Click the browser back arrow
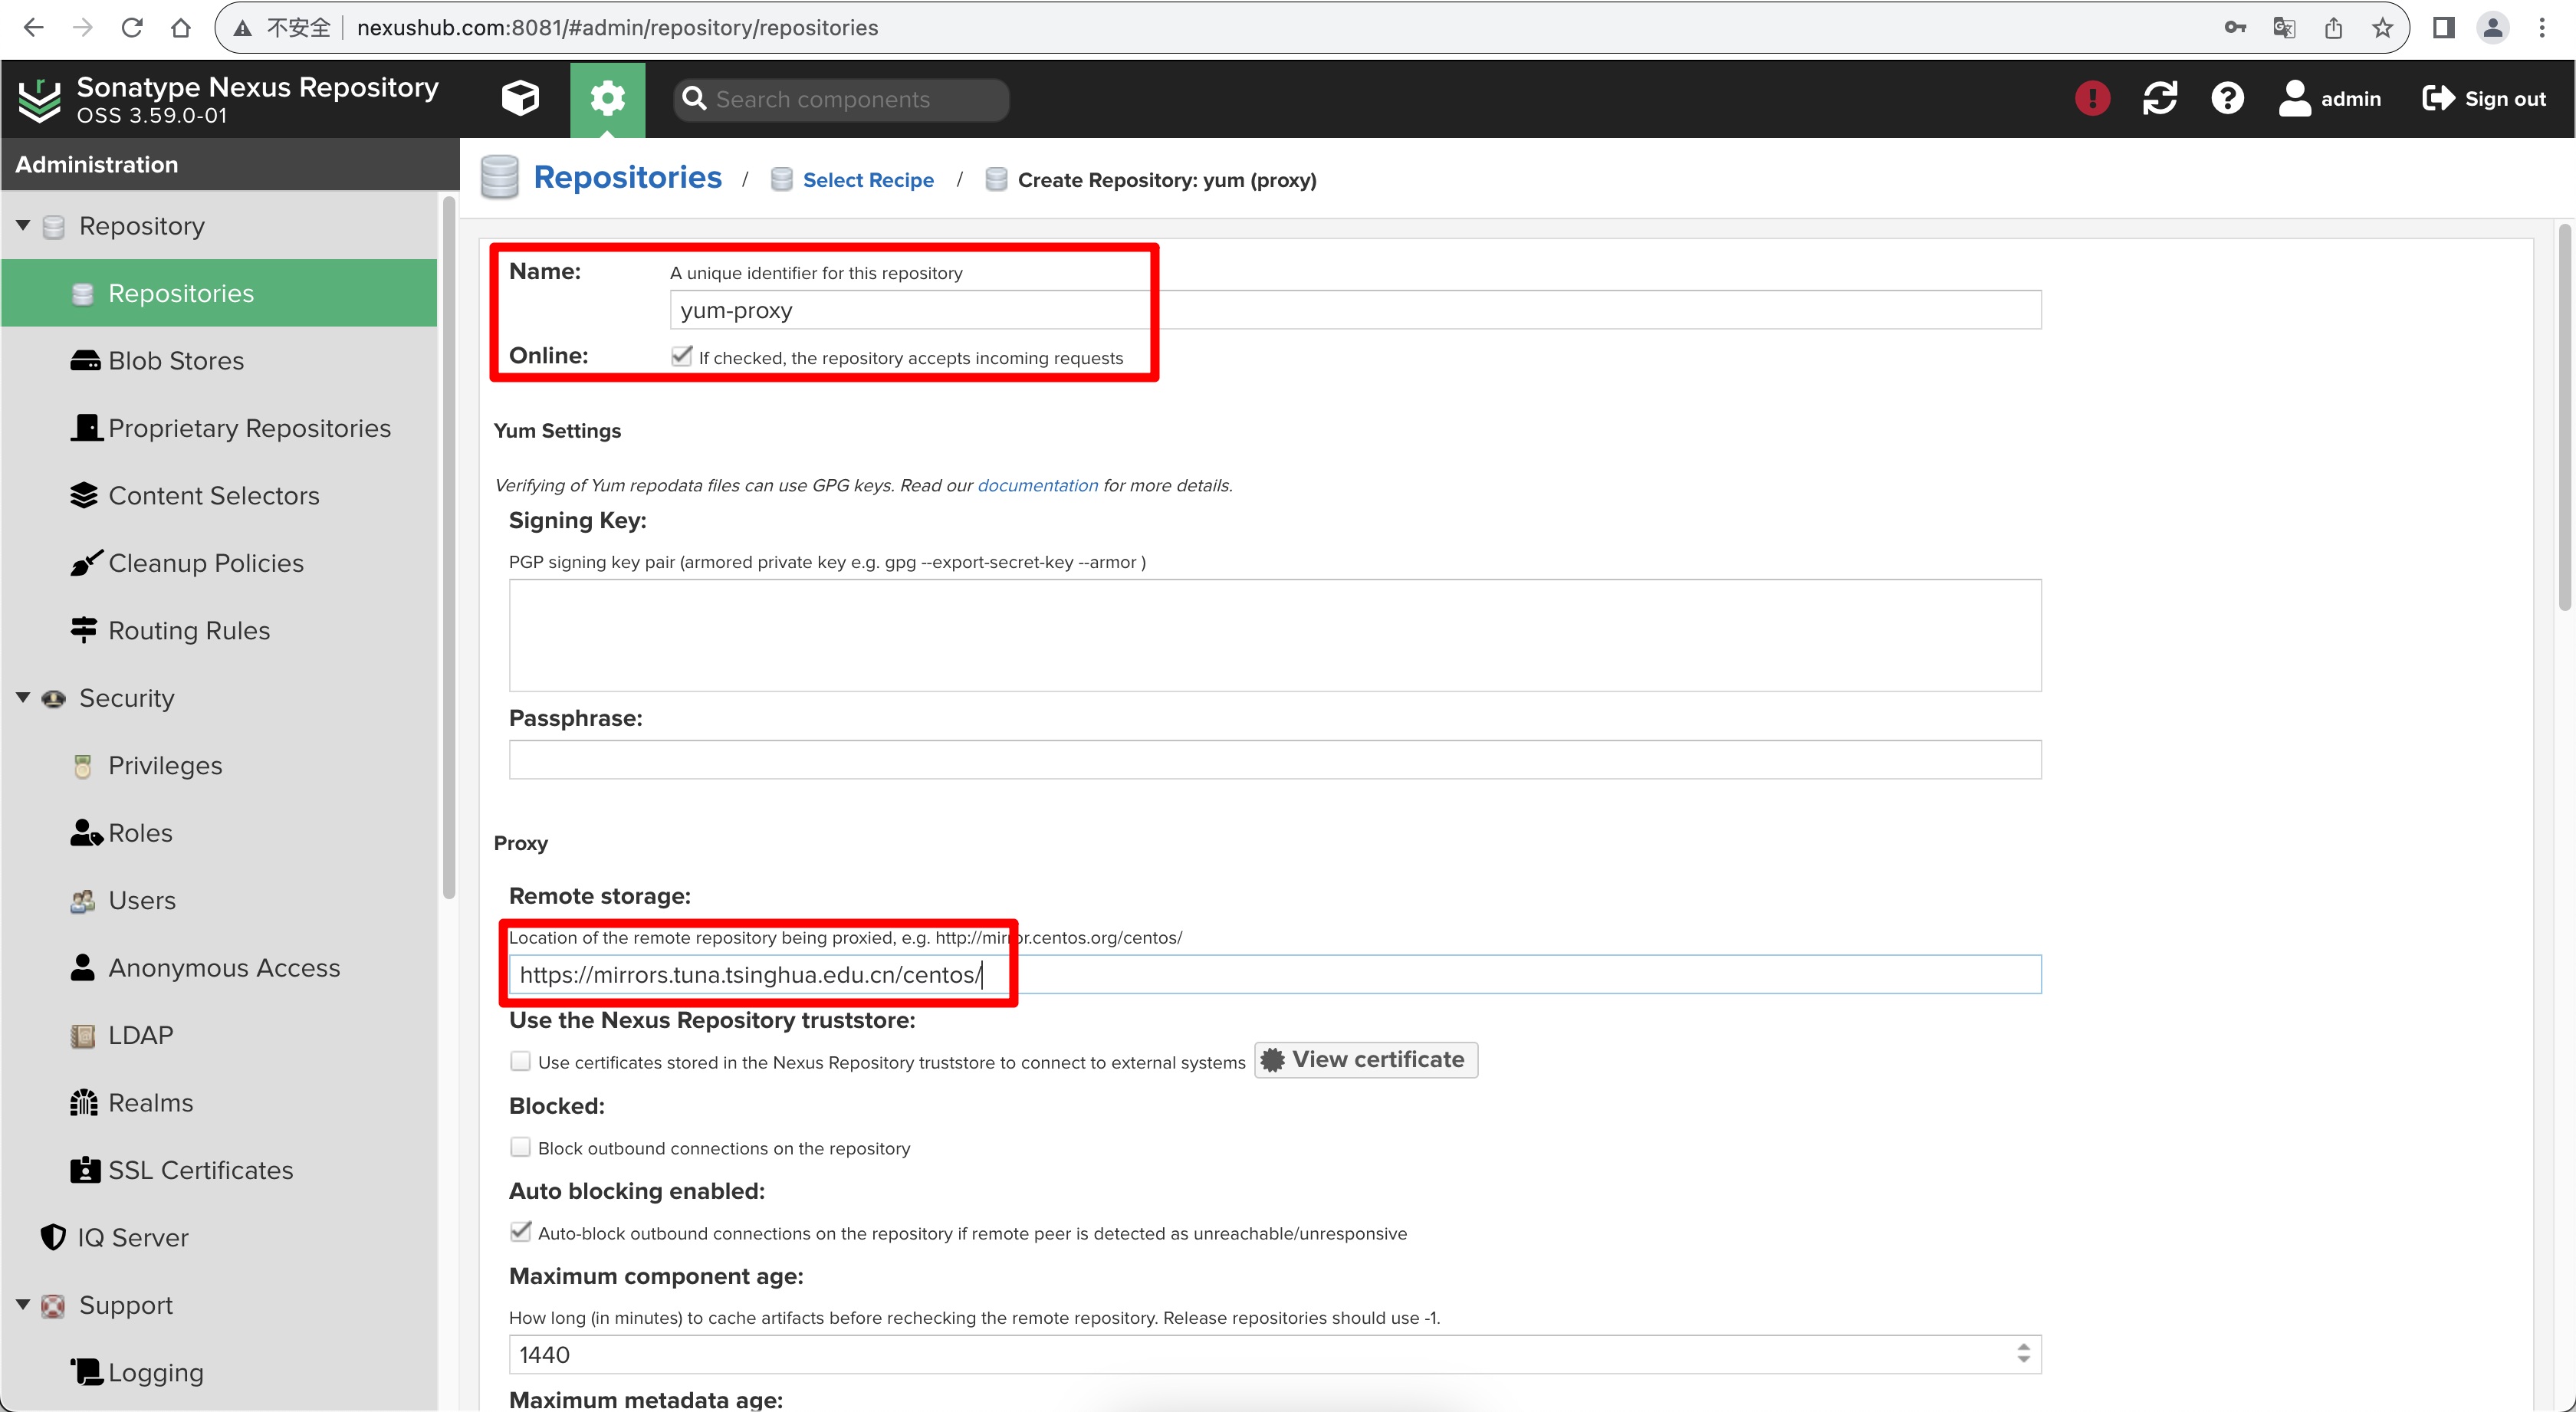The height and width of the screenshot is (1412, 2576). point(33,27)
